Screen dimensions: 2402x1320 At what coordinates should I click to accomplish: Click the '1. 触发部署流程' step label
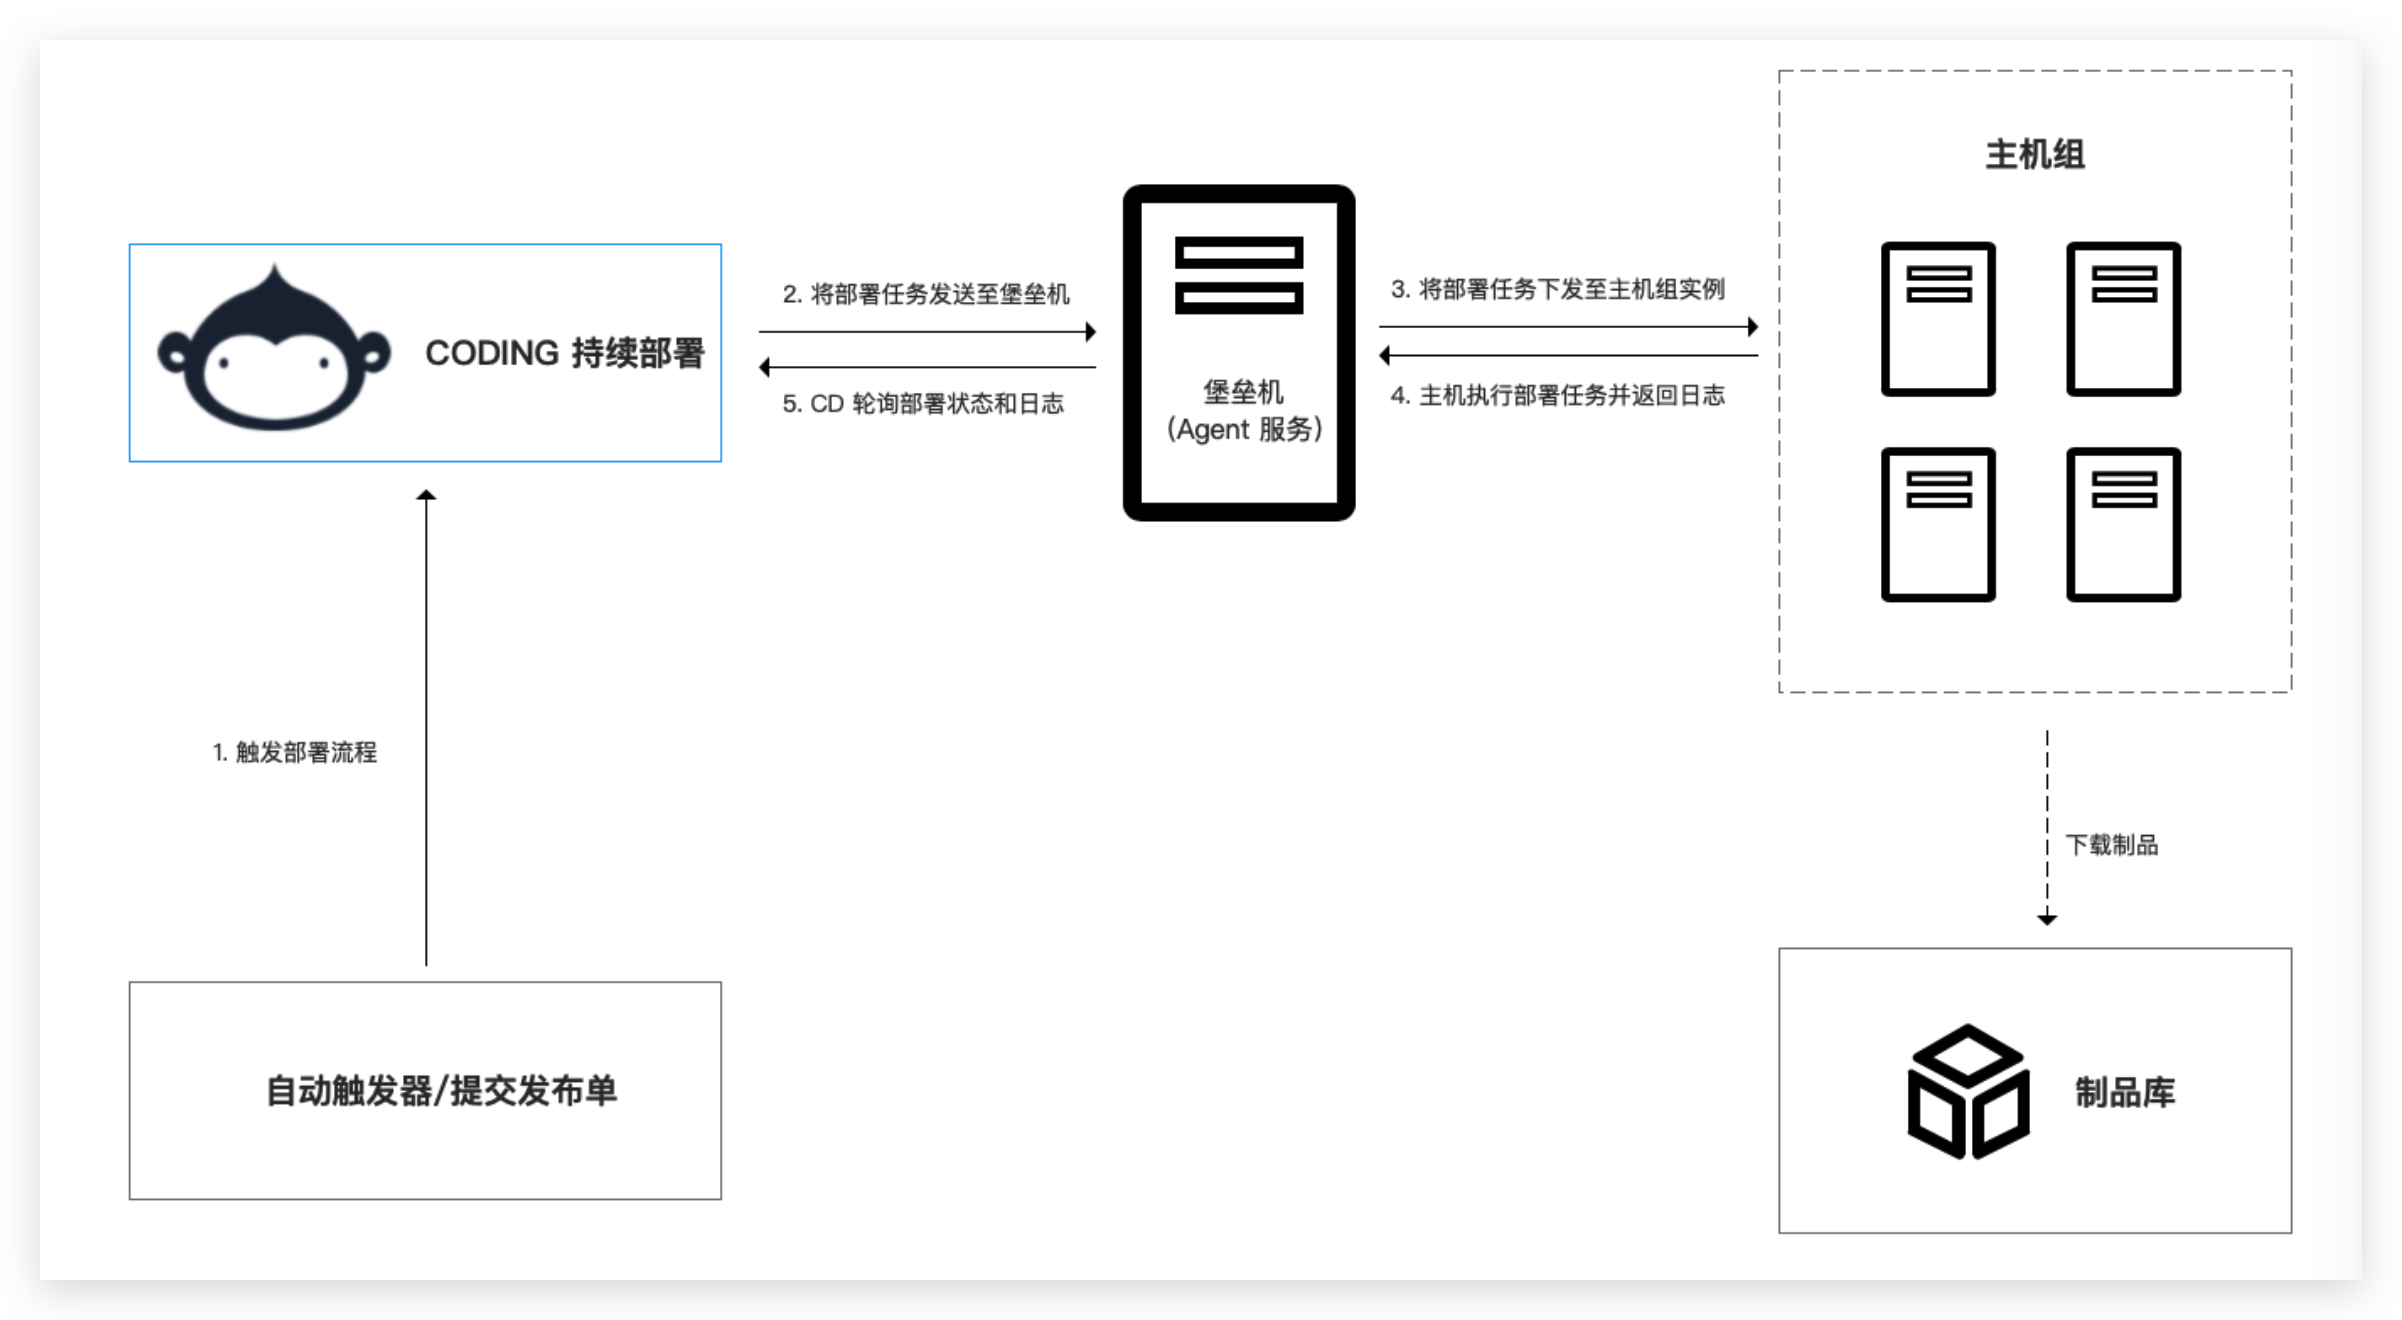(x=295, y=752)
